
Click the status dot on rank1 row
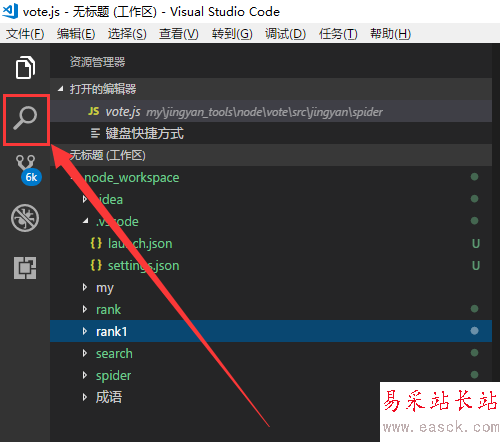[474, 331]
